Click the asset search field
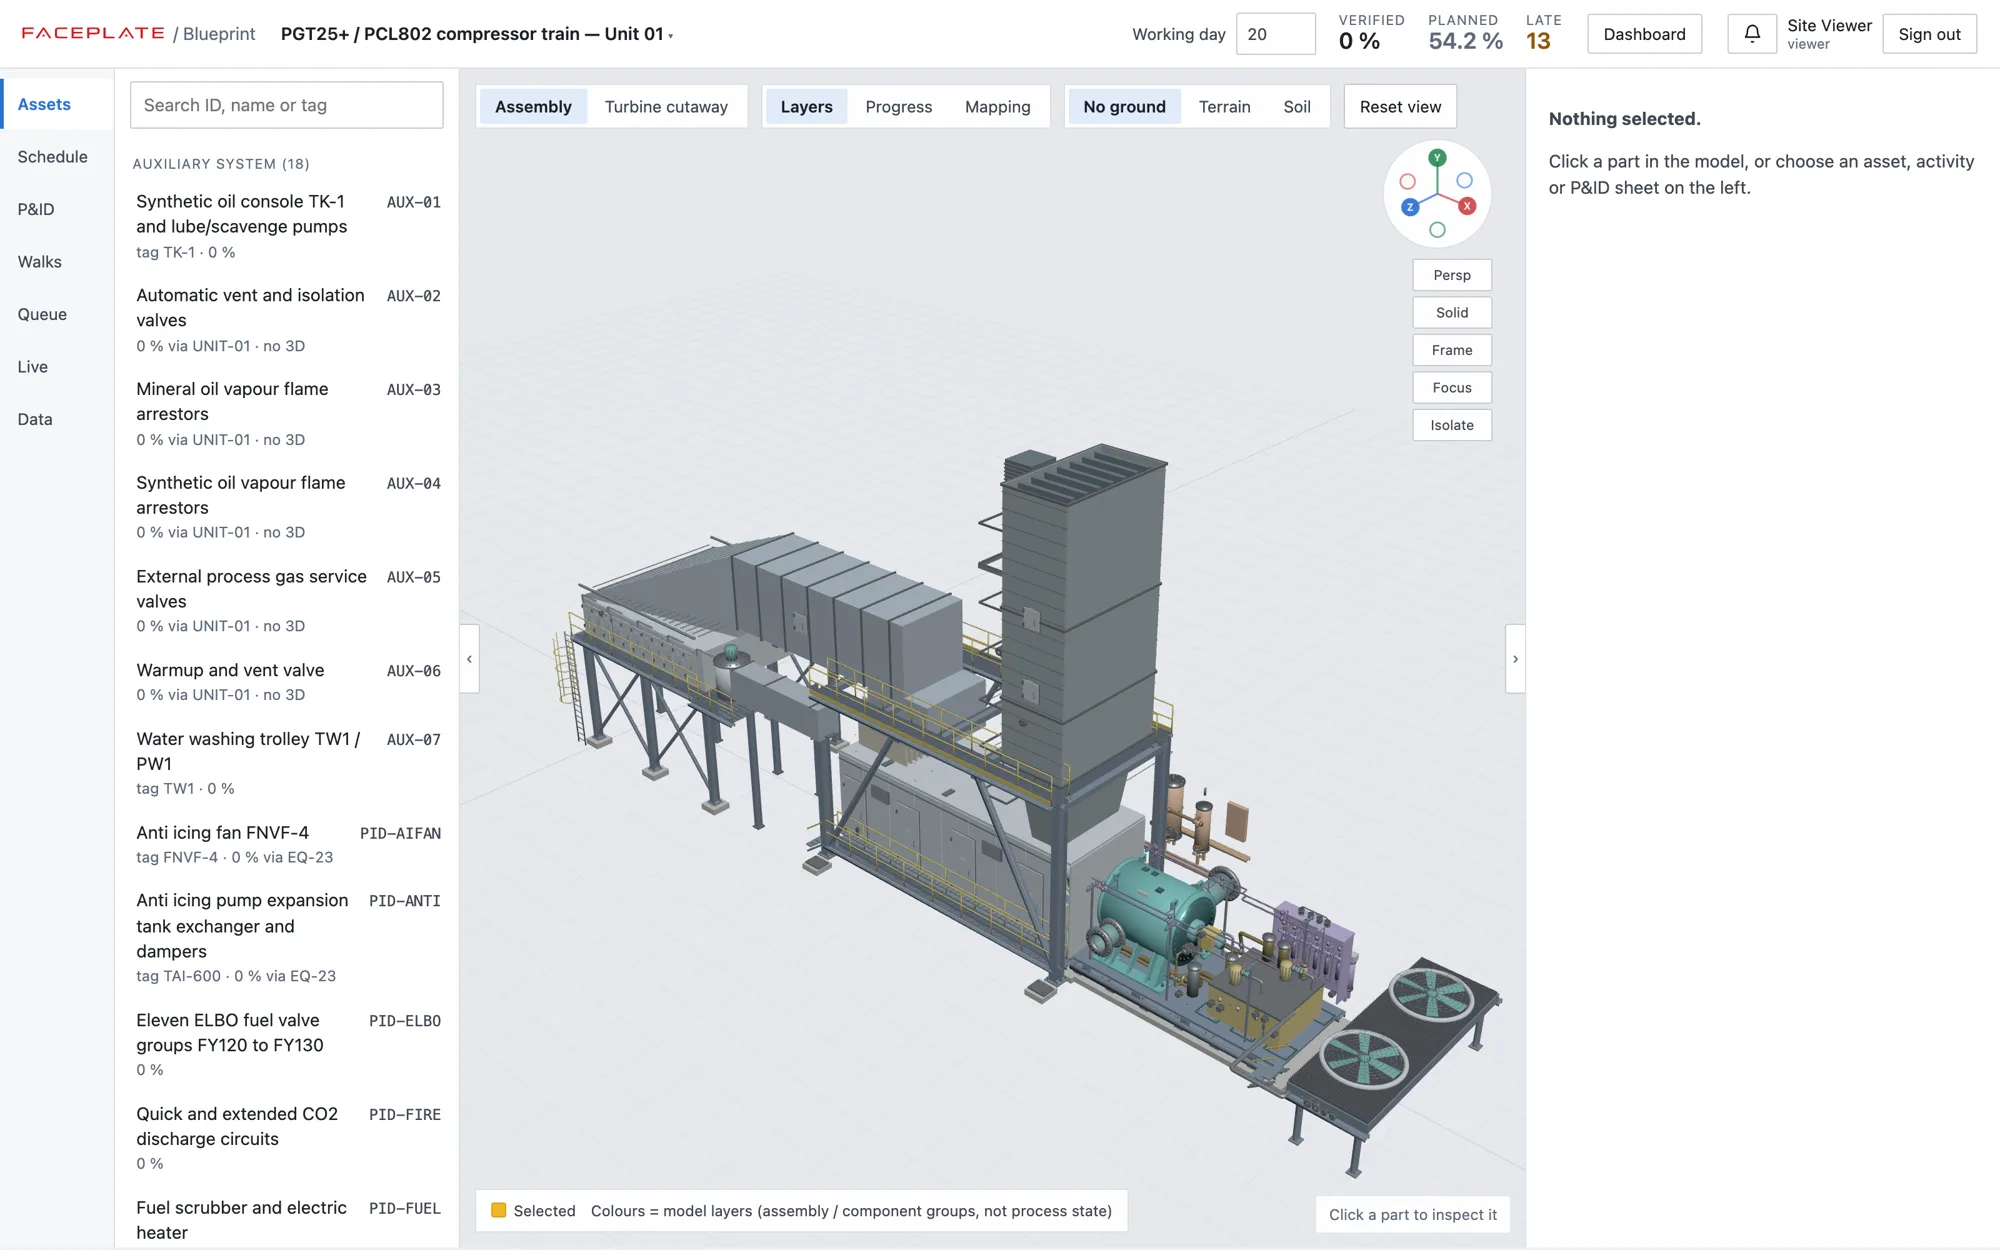The image size is (2000, 1250). click(286, 105)
